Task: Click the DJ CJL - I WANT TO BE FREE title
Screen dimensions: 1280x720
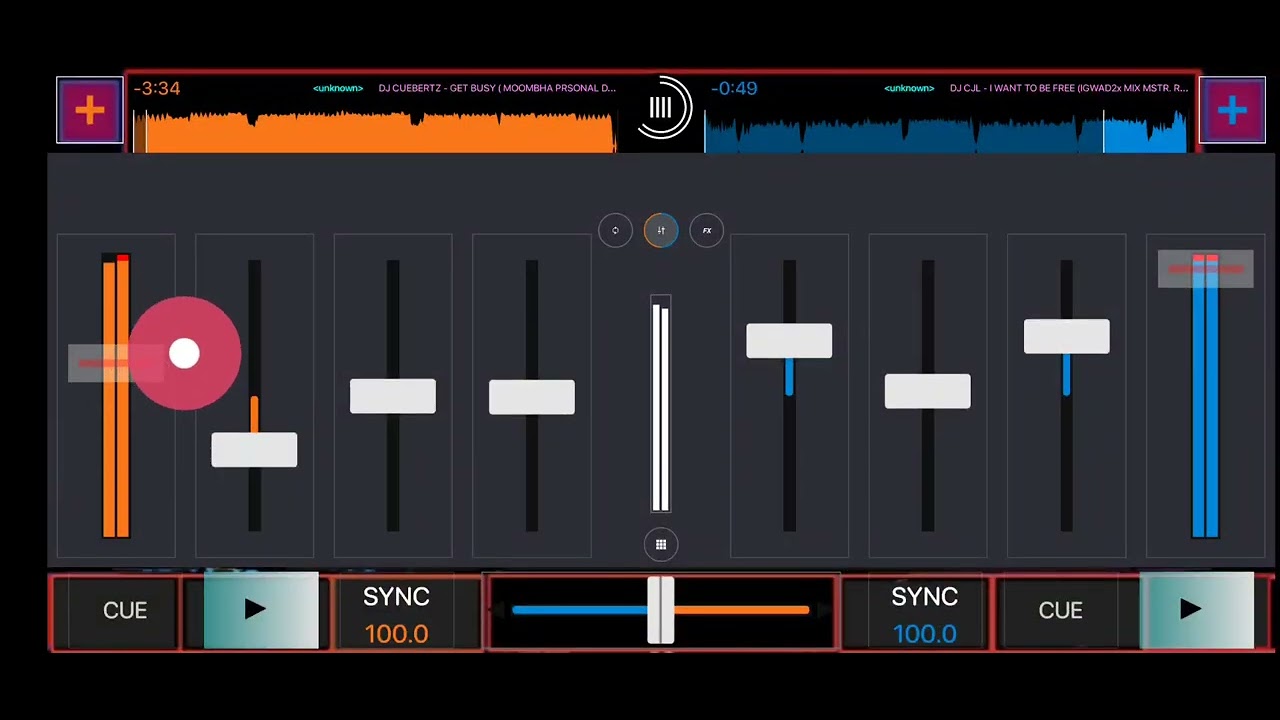Action: pyautogui.click(x=1069, y=88)
